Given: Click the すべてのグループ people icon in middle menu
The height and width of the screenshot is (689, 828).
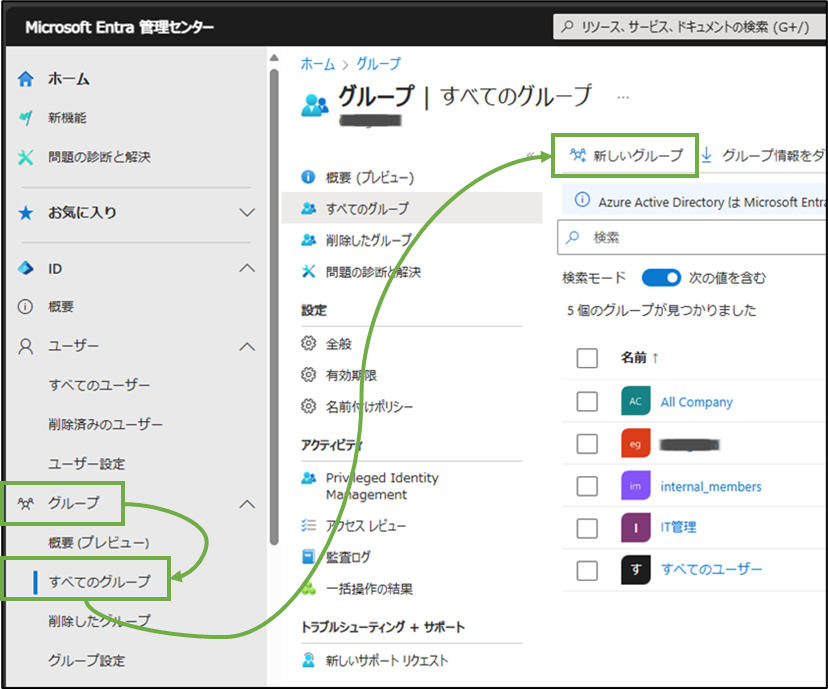Looking at the screenshot, I should (308, 209).
